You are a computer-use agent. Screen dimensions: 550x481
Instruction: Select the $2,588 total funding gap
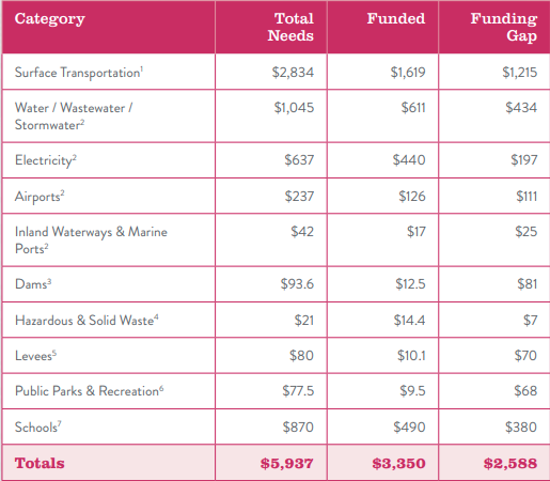(510, 463)
